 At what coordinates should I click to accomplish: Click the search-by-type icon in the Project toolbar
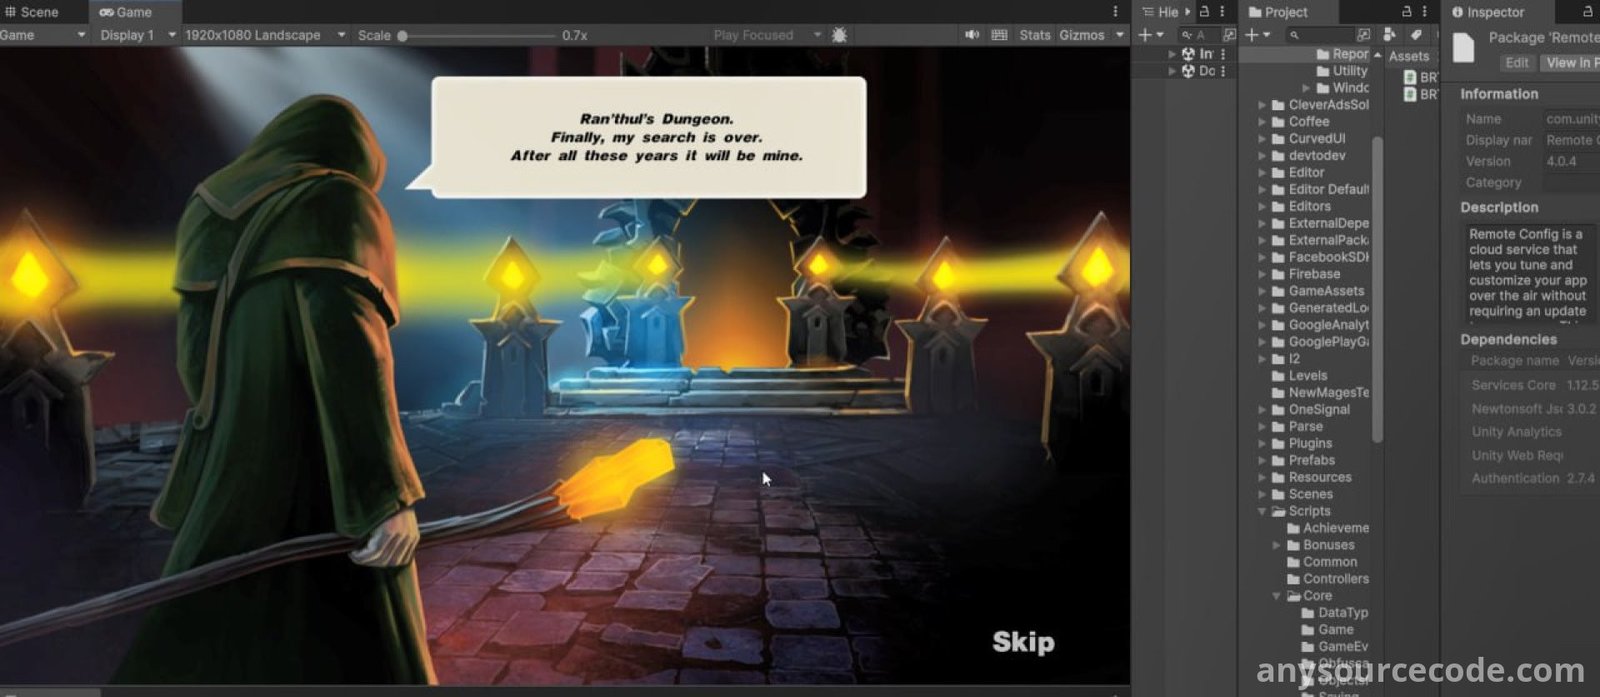click(1389, 35)
